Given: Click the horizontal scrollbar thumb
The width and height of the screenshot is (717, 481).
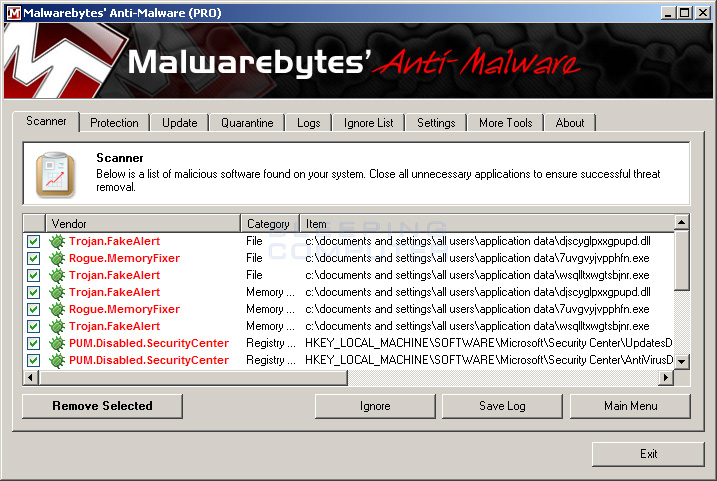Looking at the screenshot, I should 193,378.
